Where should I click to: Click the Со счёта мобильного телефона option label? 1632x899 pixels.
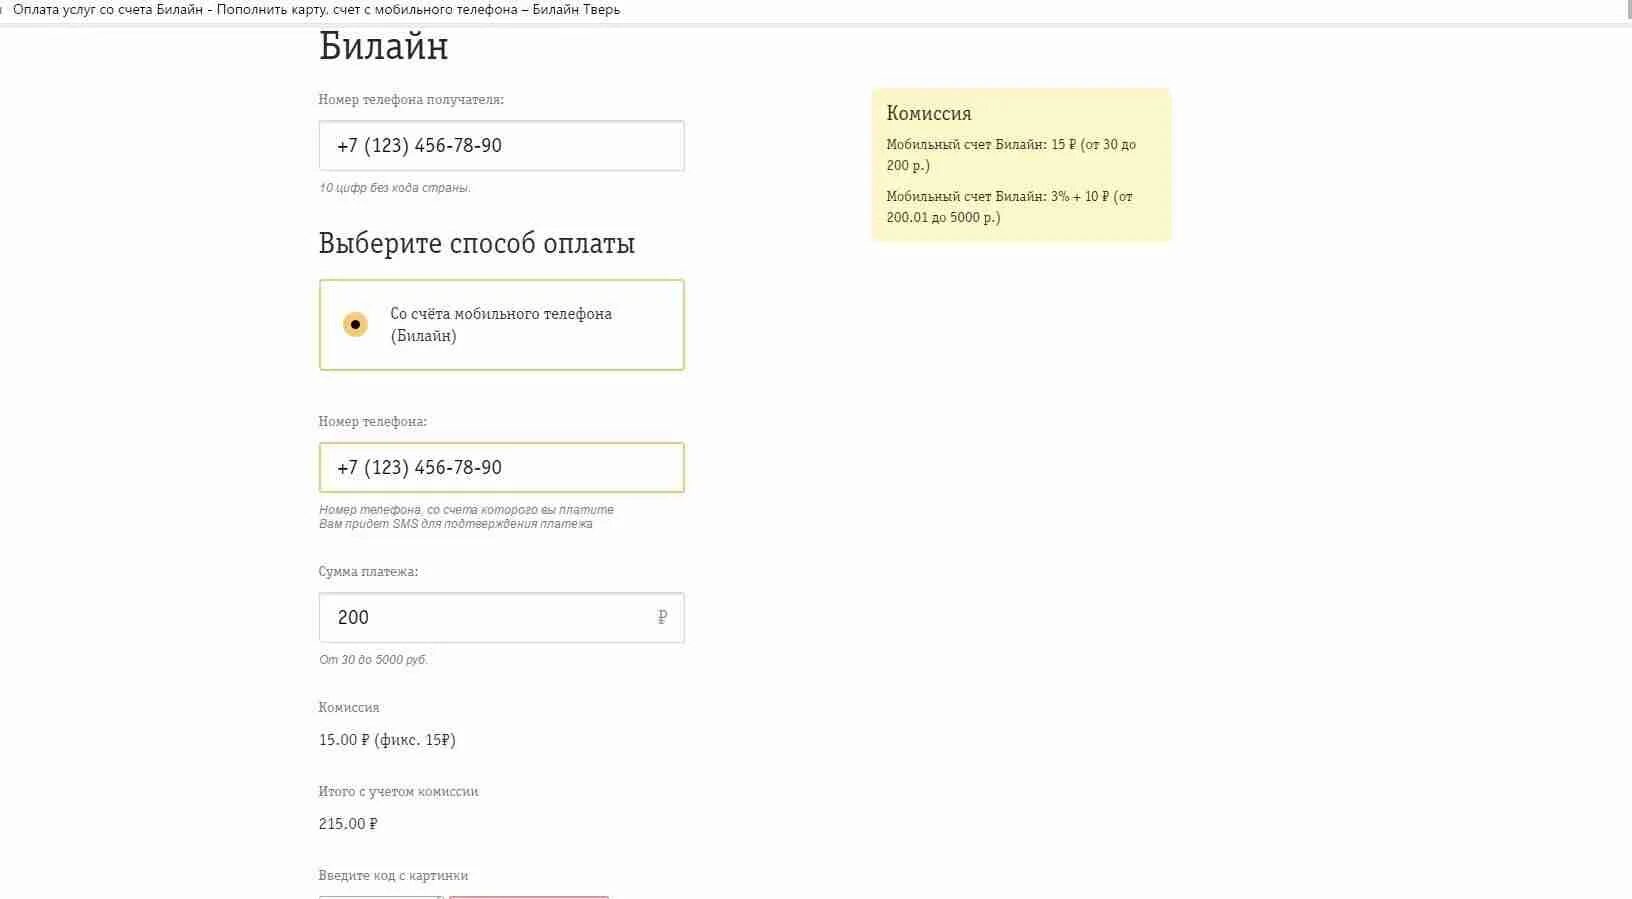click(501, 325)
